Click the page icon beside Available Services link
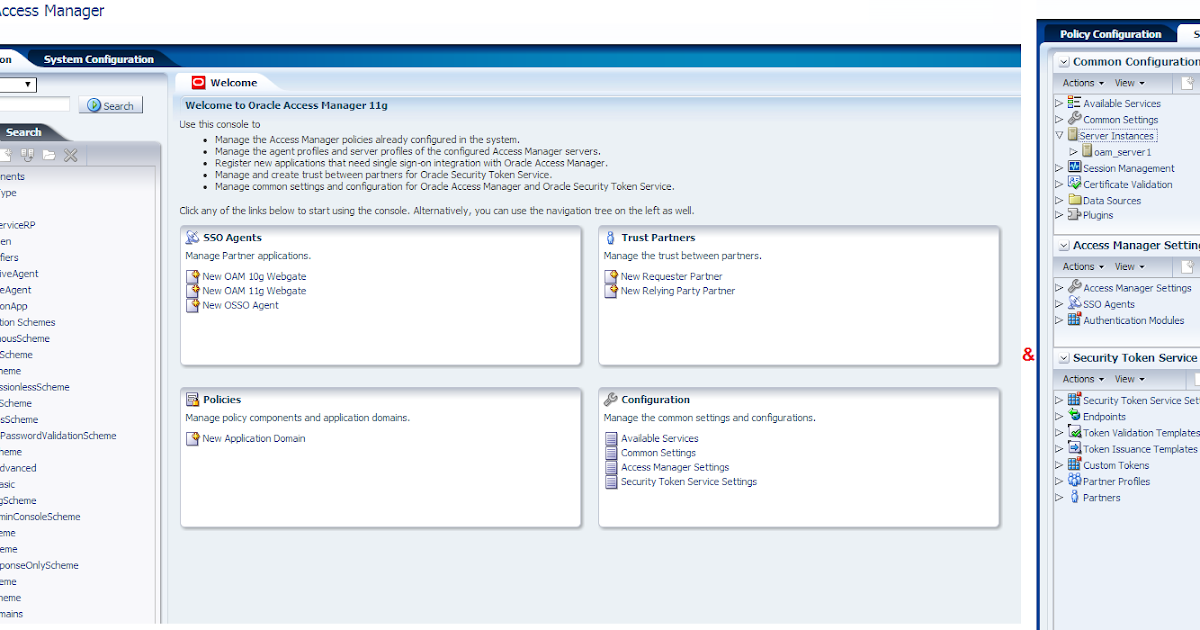 coord(611,439)
